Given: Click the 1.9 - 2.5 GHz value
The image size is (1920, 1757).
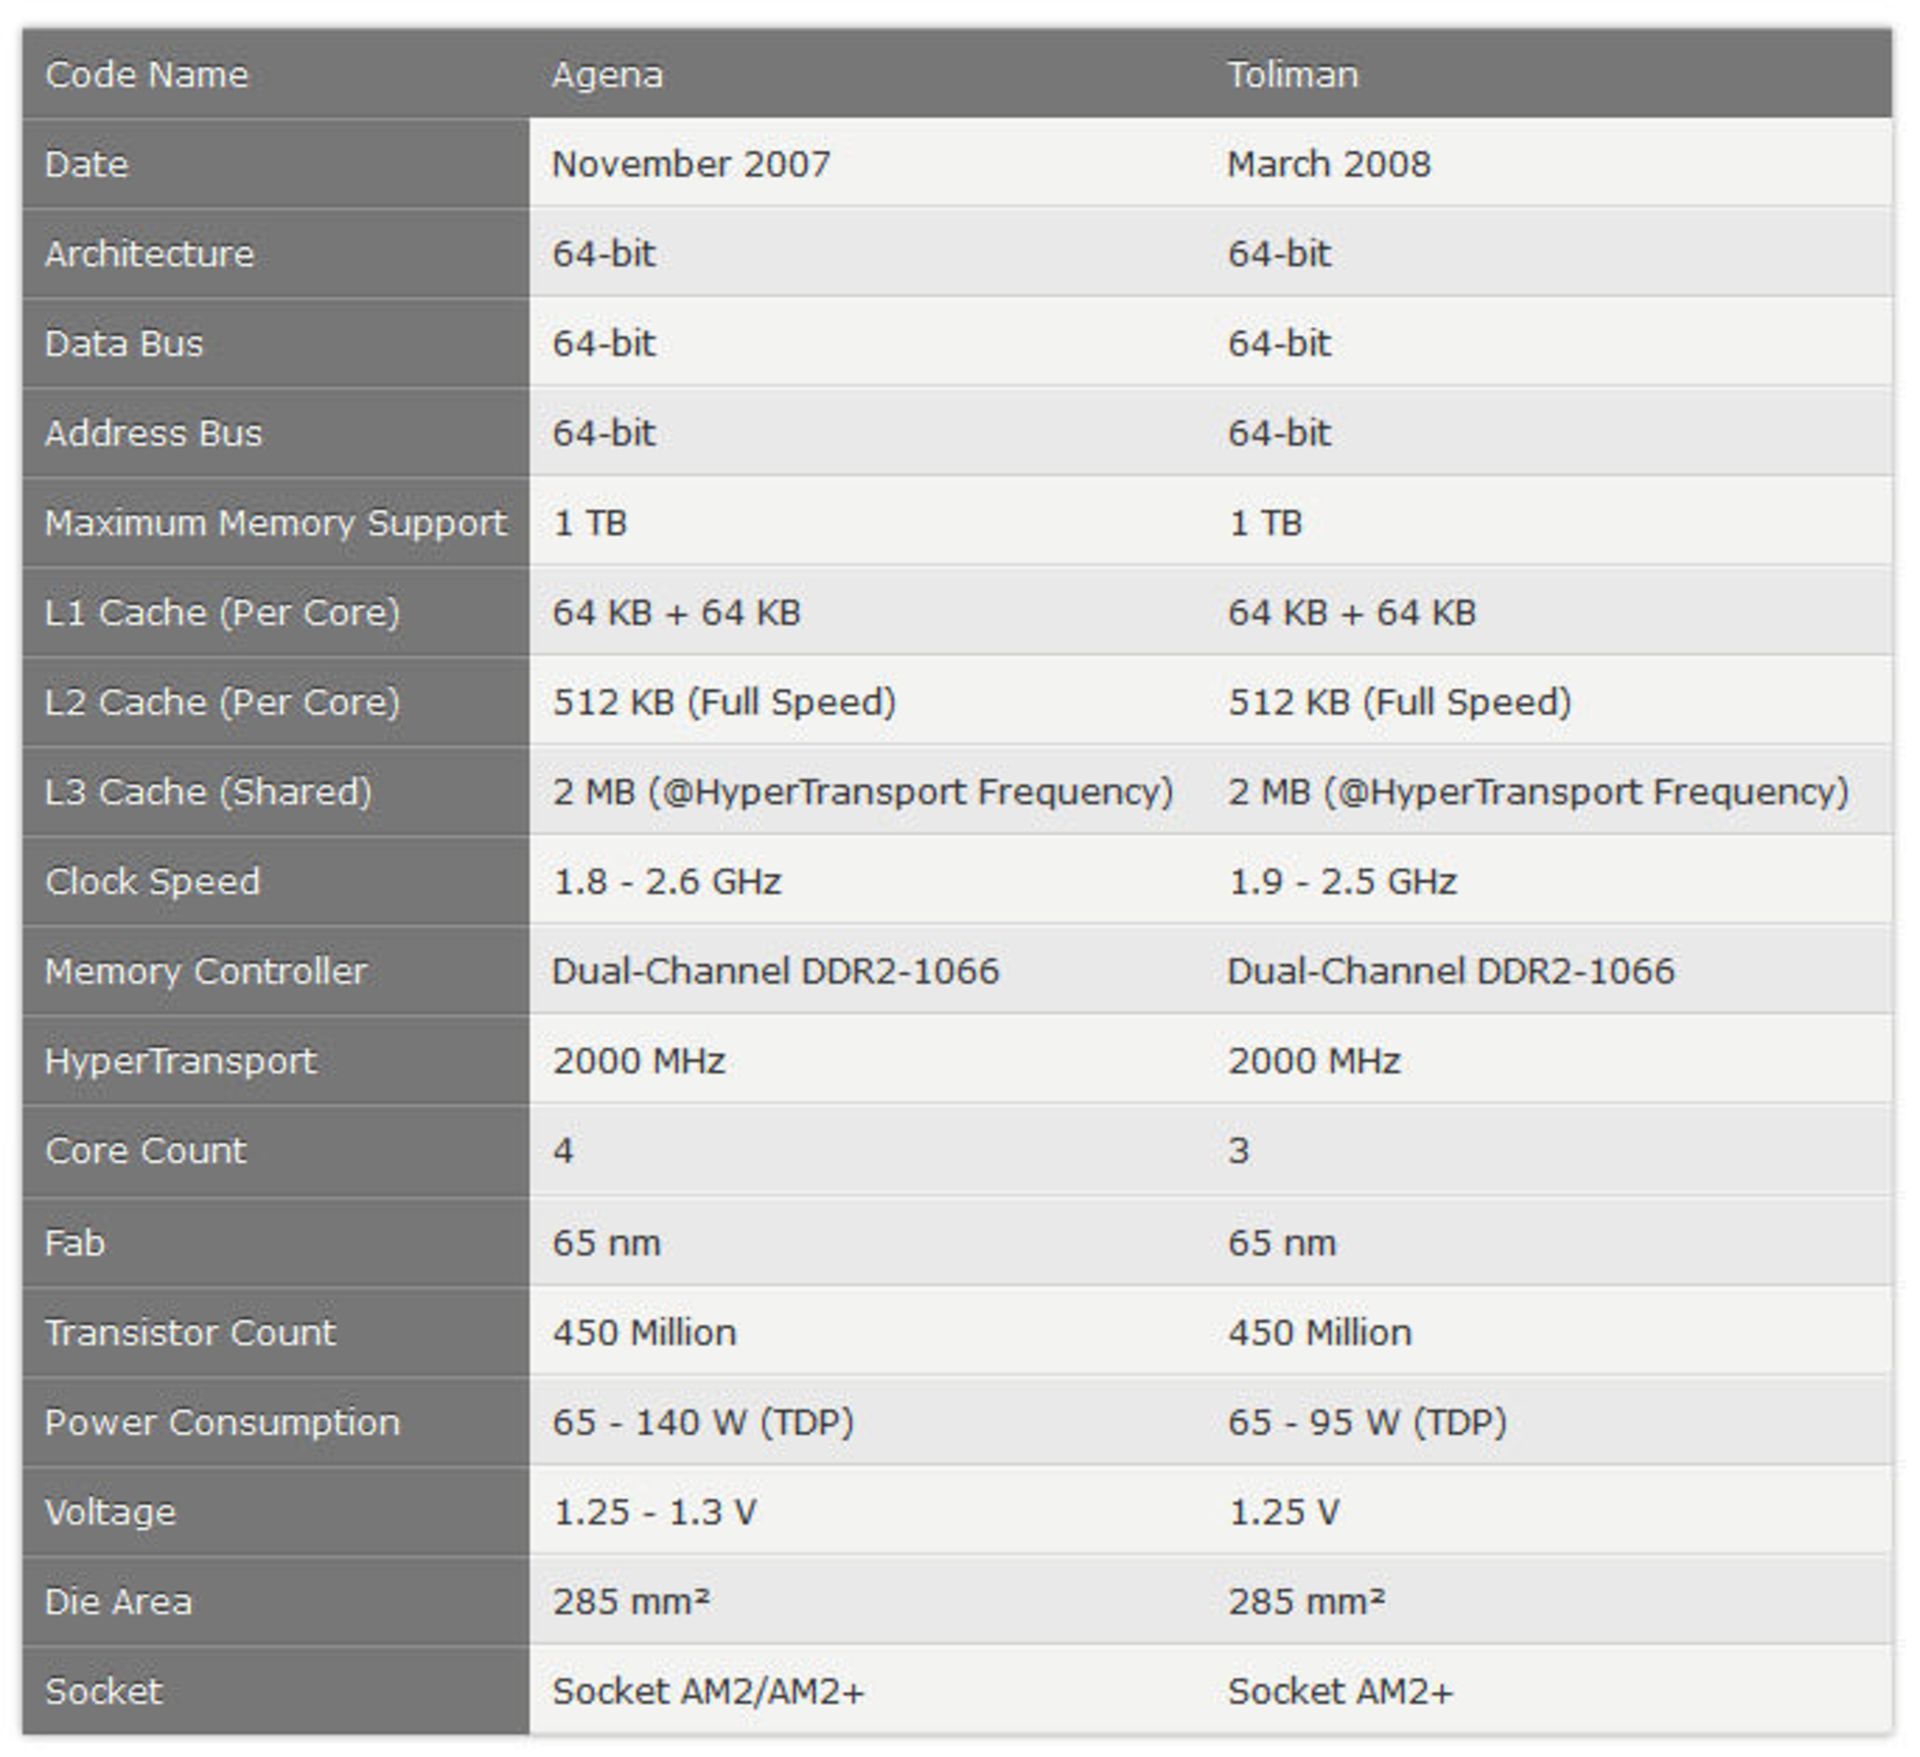Looking at the screenshot, I should (1342, 882).
